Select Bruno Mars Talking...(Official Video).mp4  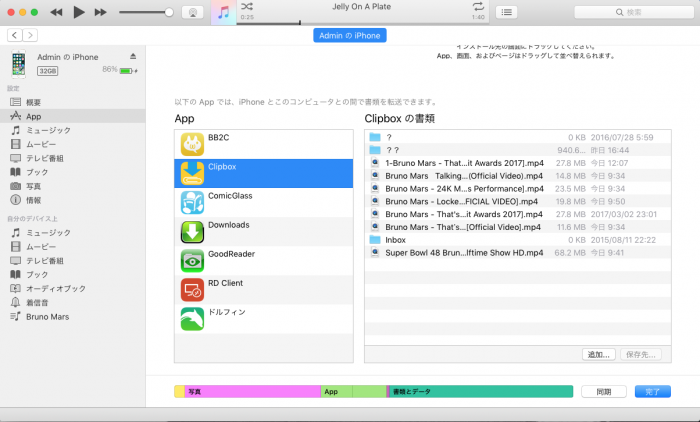point(518,175)
